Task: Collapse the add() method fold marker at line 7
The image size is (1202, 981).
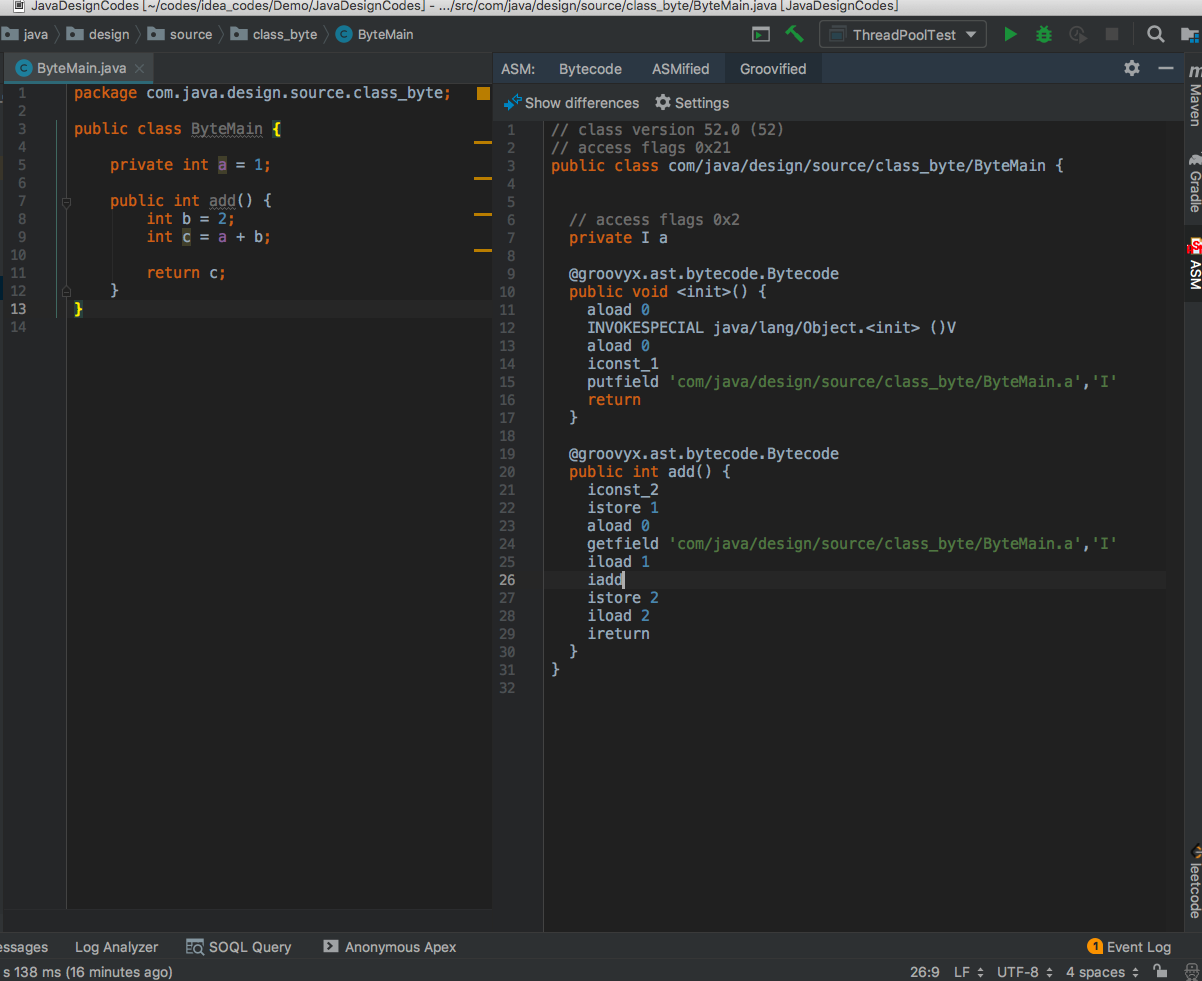Action: point(66,201)
